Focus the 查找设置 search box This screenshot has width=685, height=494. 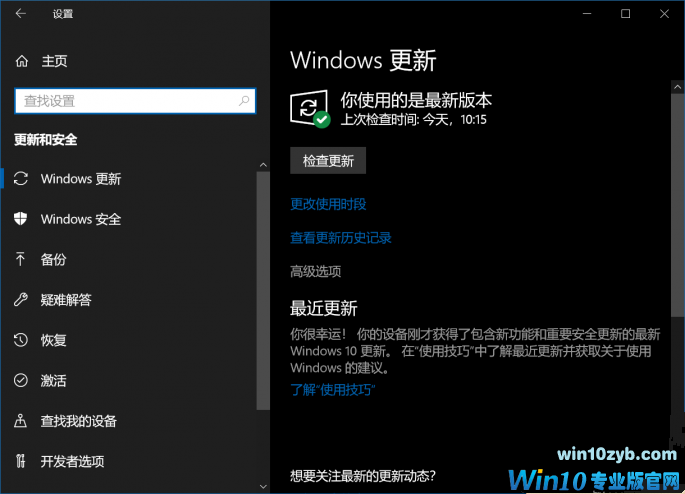[135, 101]
